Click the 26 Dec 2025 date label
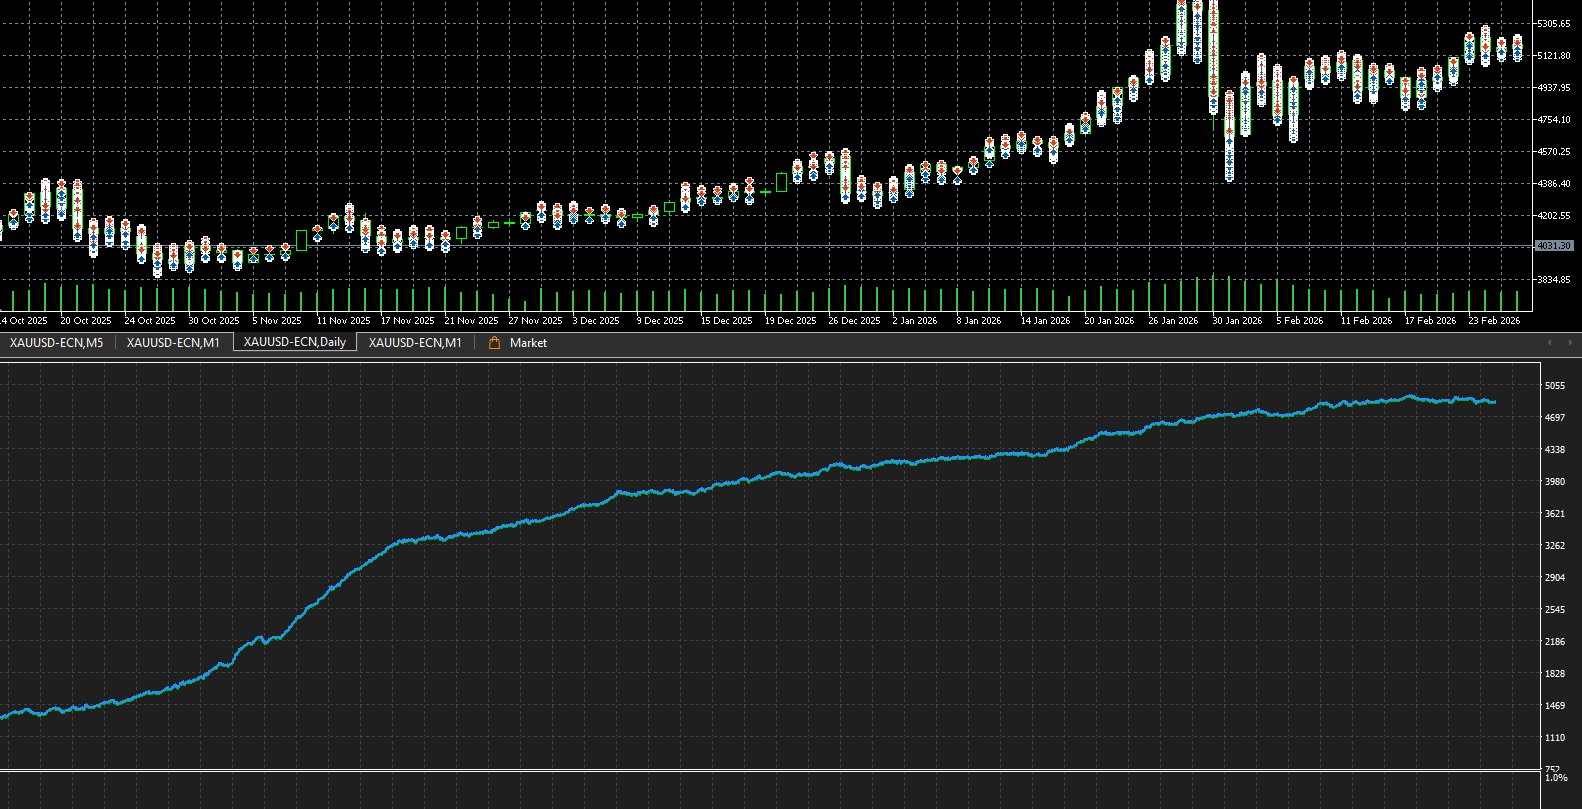1582x809 pixels. pos(854,321)
